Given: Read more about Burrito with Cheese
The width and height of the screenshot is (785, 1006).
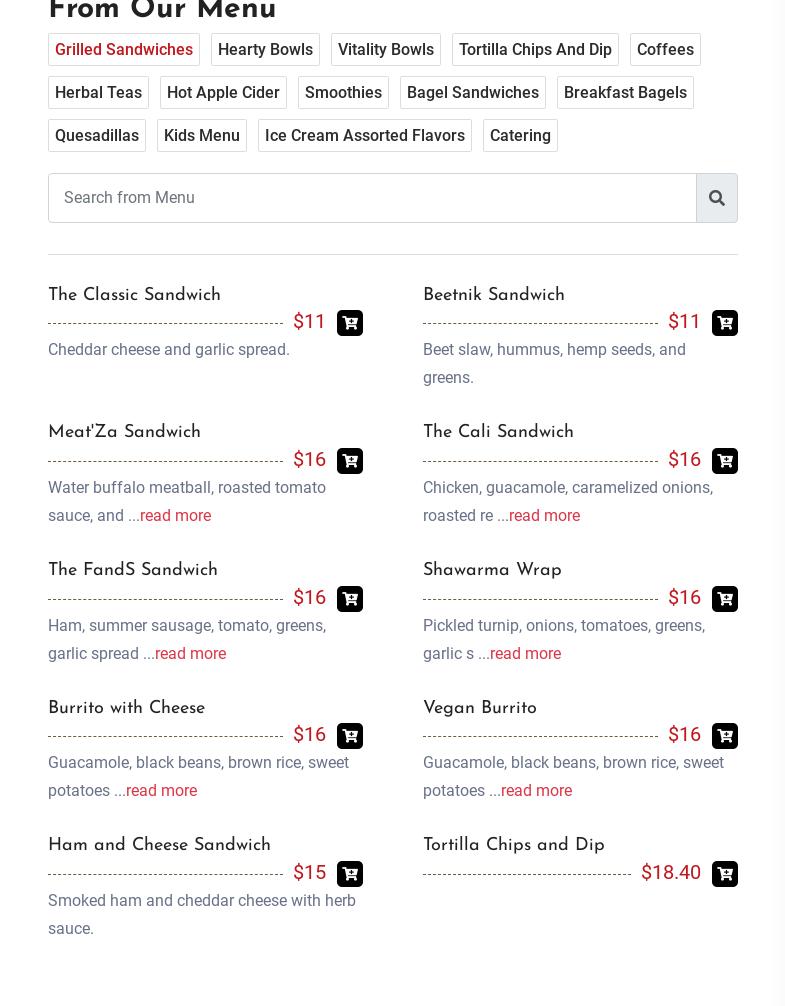Looking at the screenshot, I should pyautogui.click(x=162, y=790).
